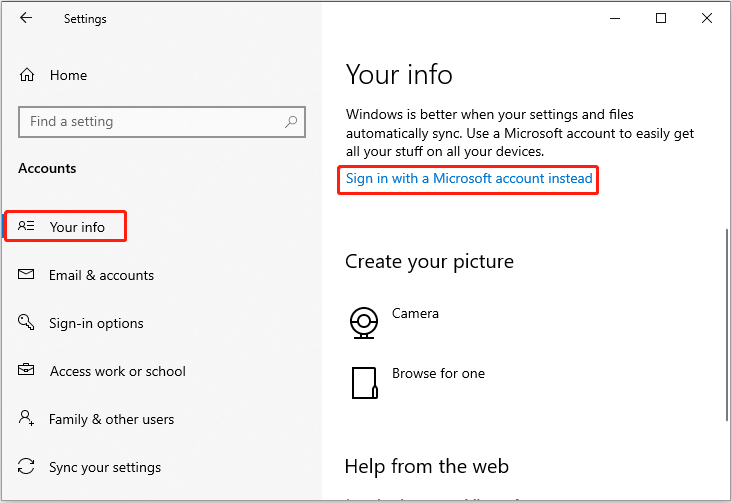Screen dimensions: 732x503
Task: Open Sync your settings page
Action: click(105, 468)
